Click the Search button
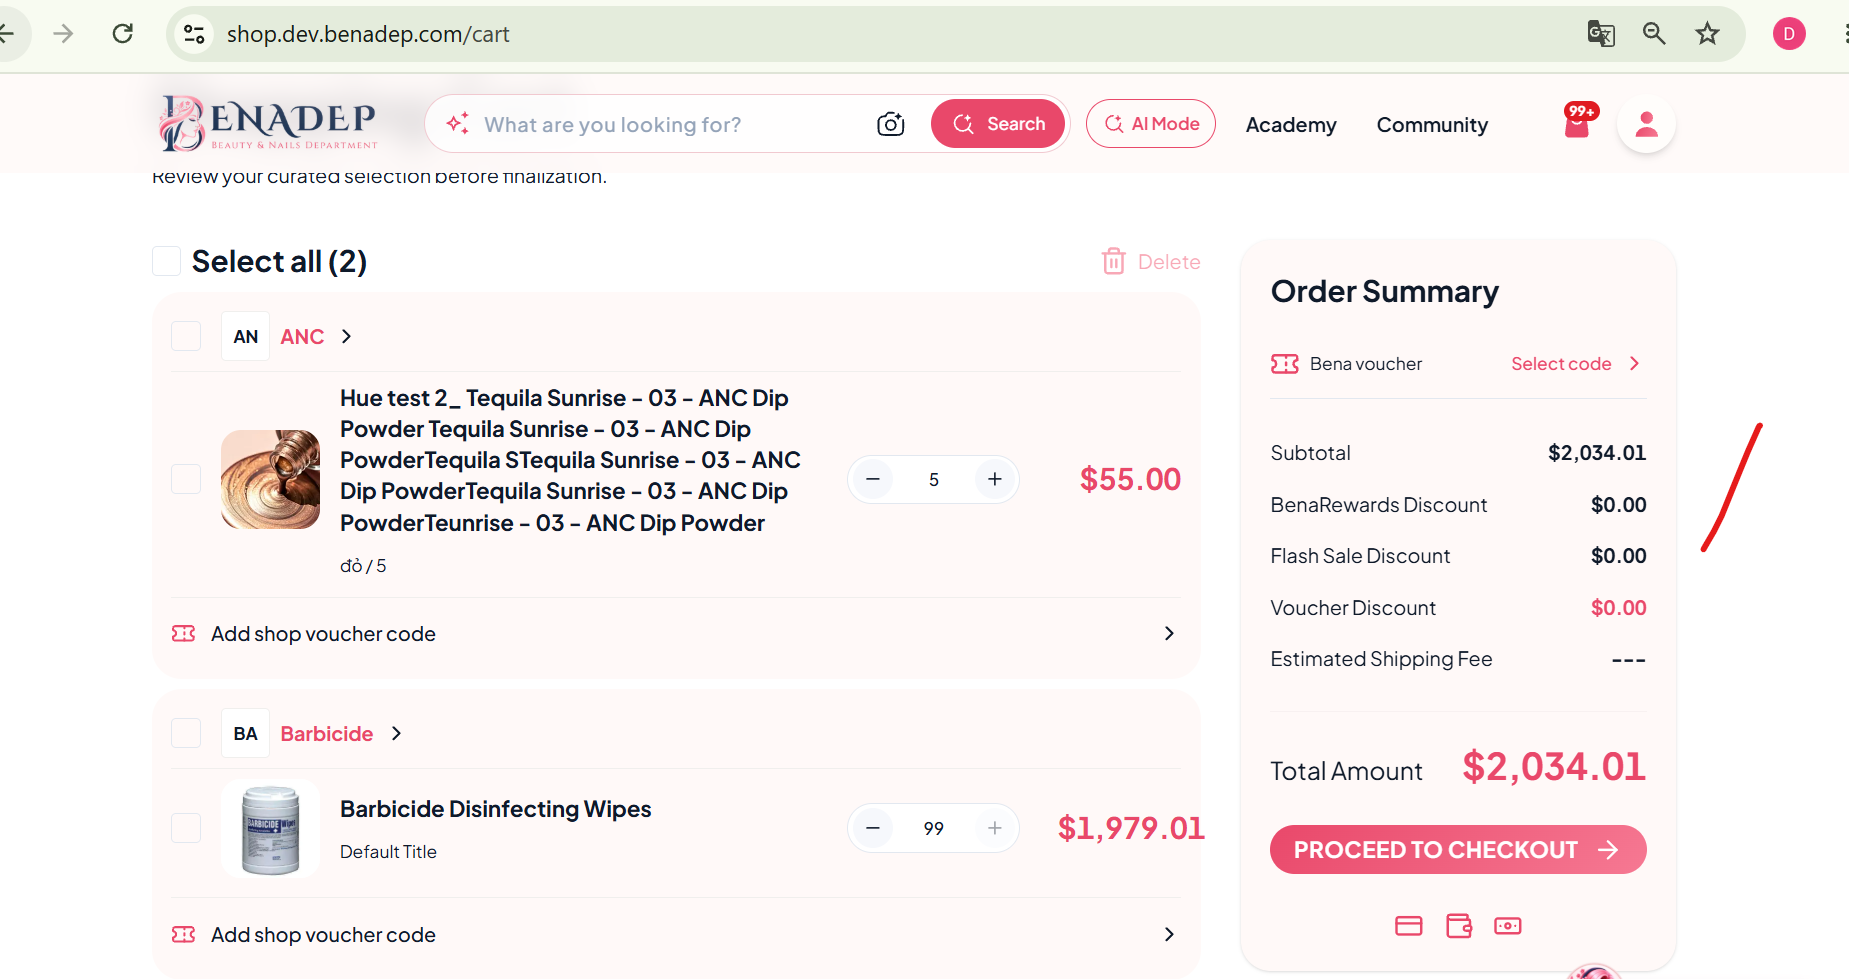The height and width of the screenshot is (979, 1849). 998,124
